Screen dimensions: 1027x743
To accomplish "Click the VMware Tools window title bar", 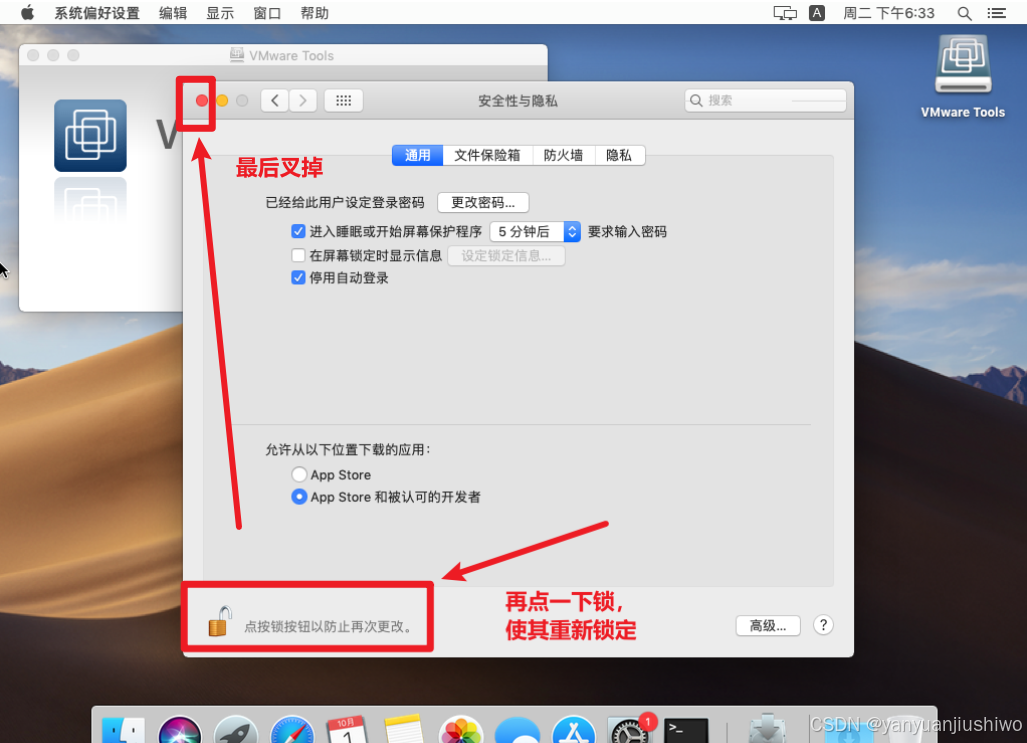I will [x=283, y=56].
